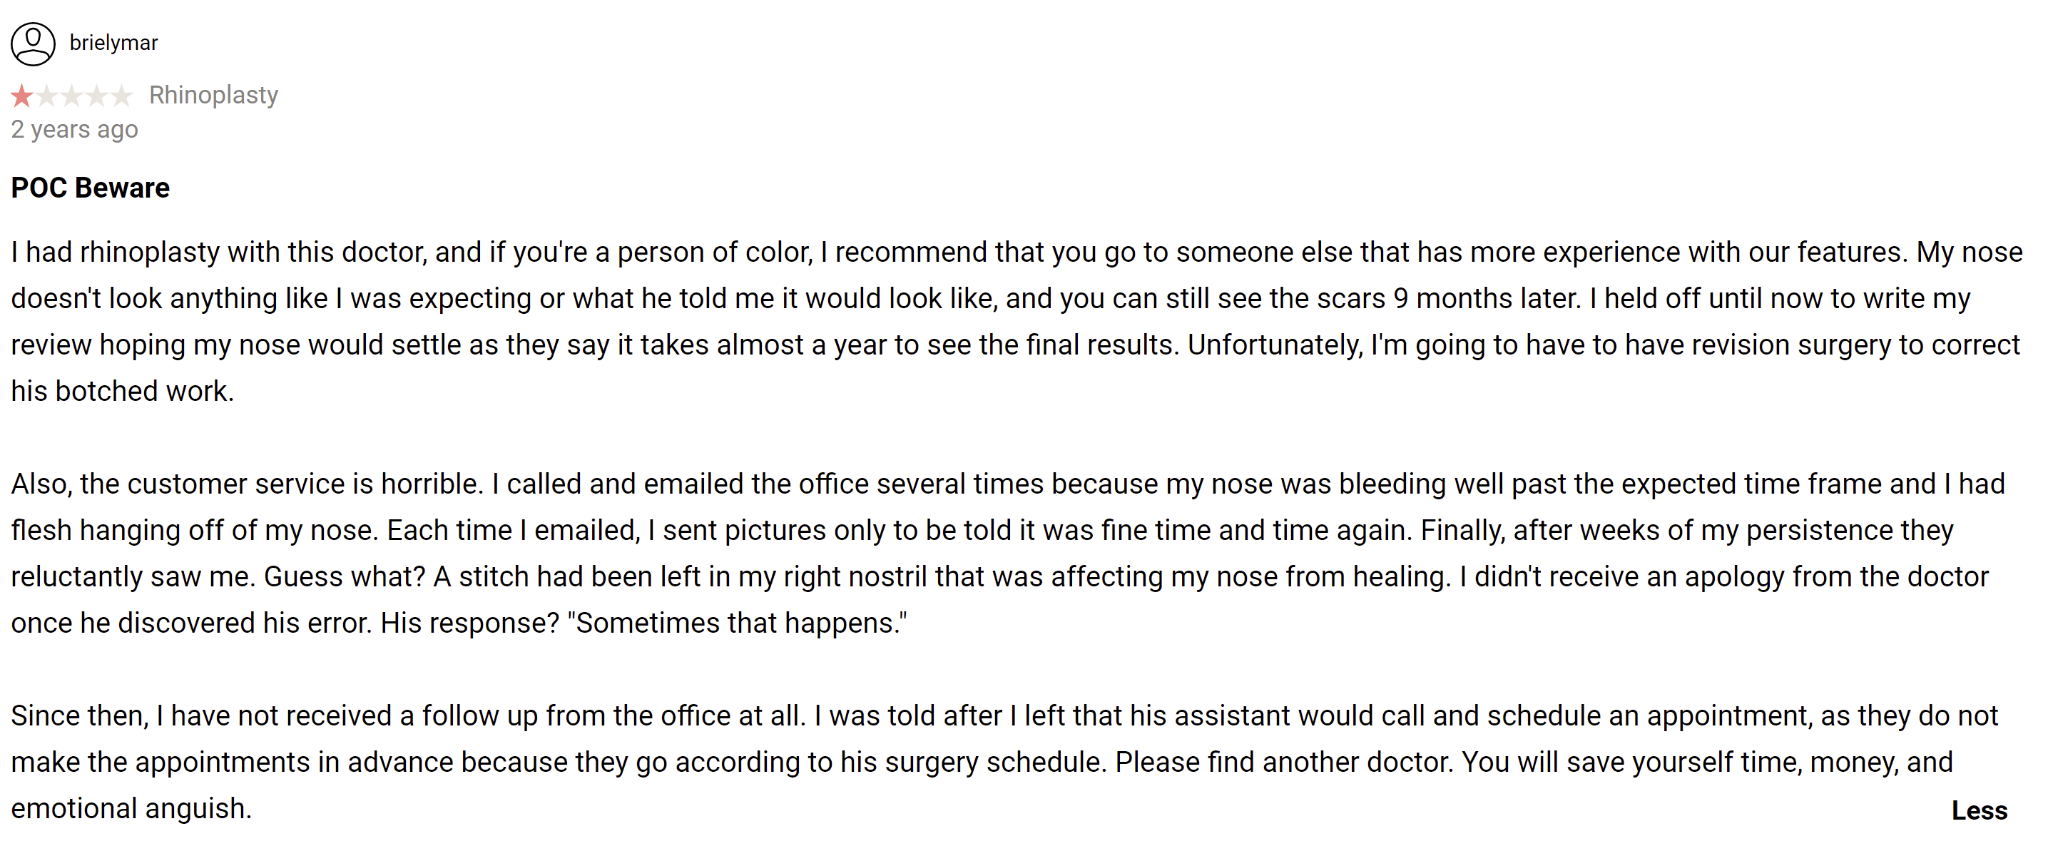This screenshot has width=2048, height=859.
Task: Click the sentence 'Please find another doctor.'
Action: click(1284, 762)
